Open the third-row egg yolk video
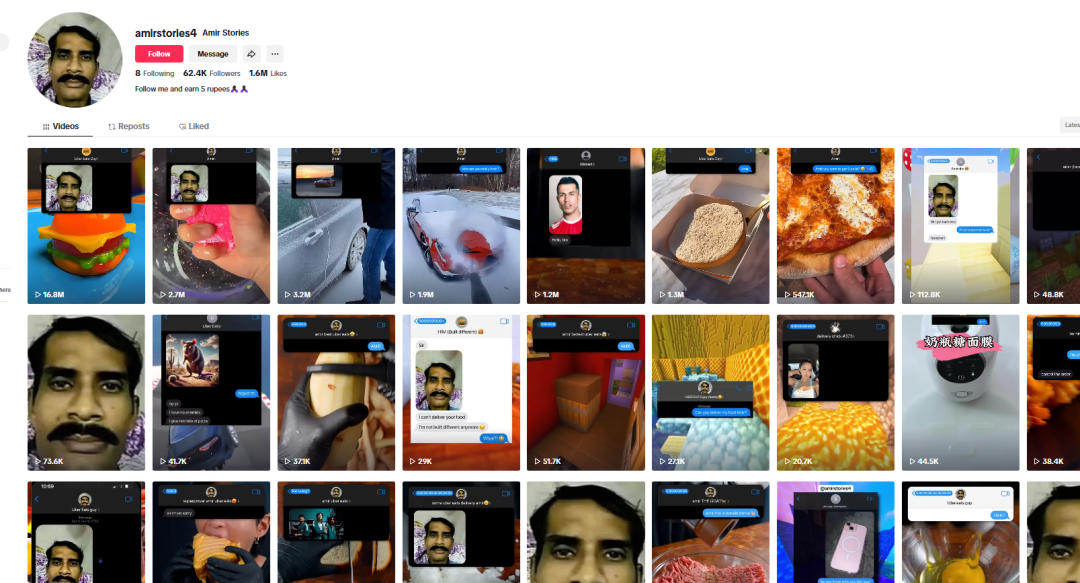The image size is (1080, 583). [x=961, y=532]
